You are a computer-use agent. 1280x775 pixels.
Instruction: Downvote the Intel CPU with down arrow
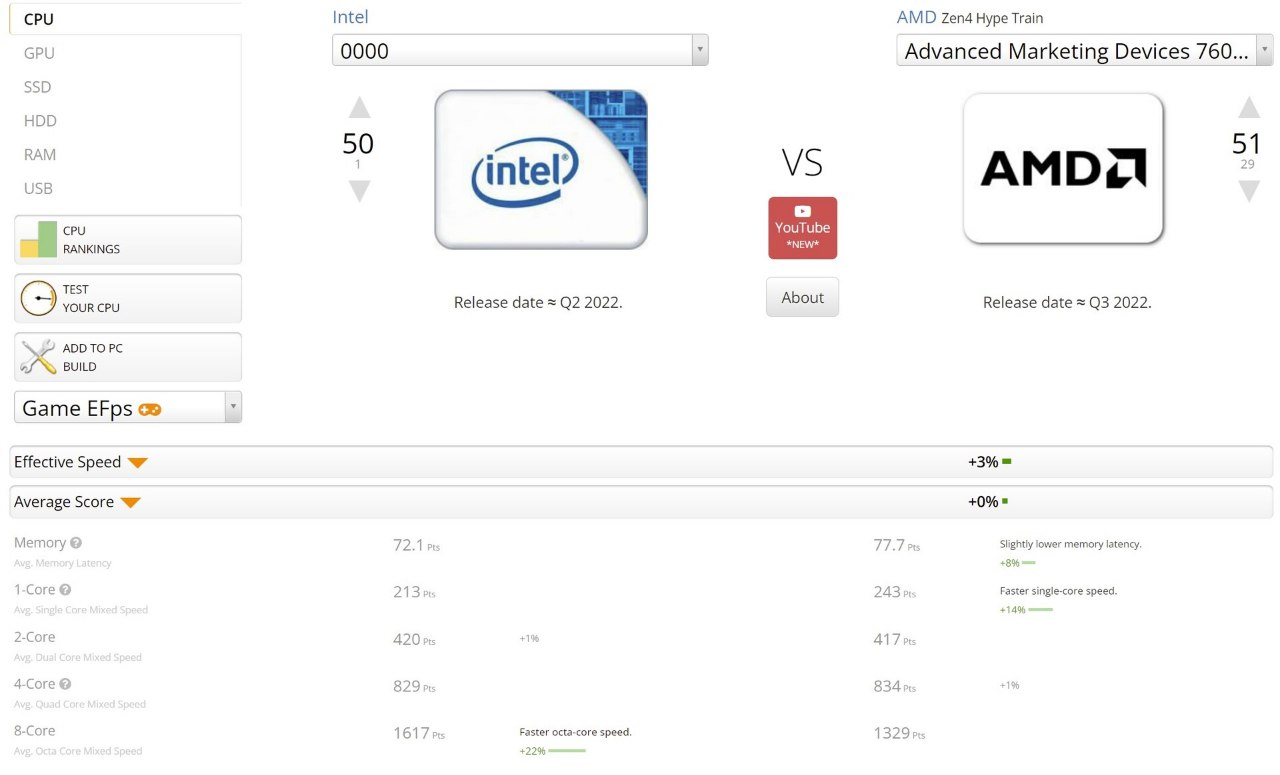359,191
